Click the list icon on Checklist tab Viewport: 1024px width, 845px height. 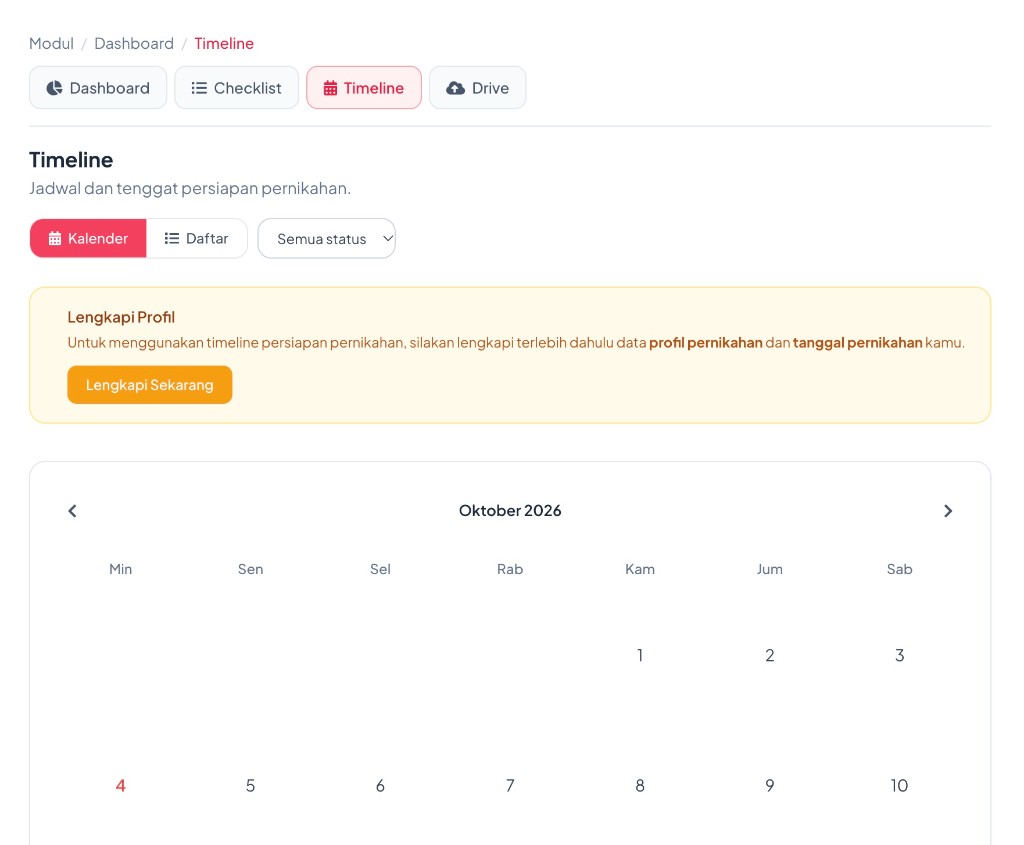pos(199,88)
